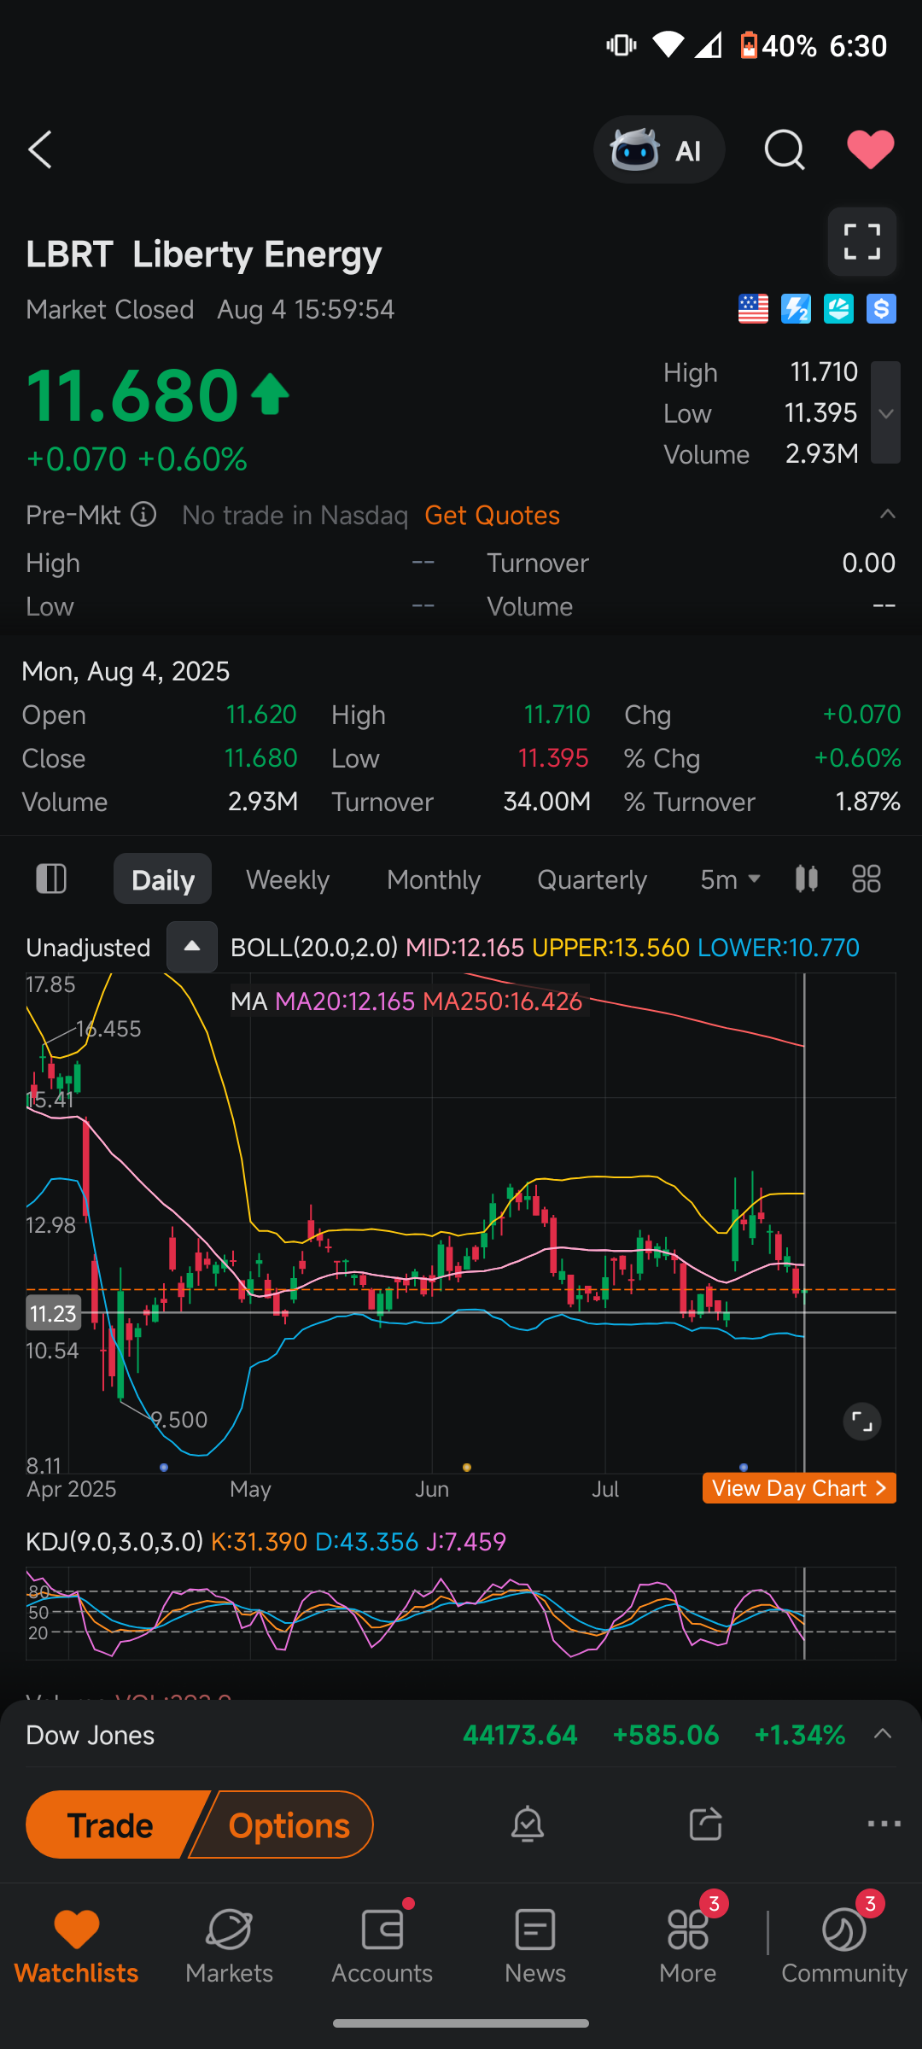Open Community in the bottom bar

point(844,1946)
